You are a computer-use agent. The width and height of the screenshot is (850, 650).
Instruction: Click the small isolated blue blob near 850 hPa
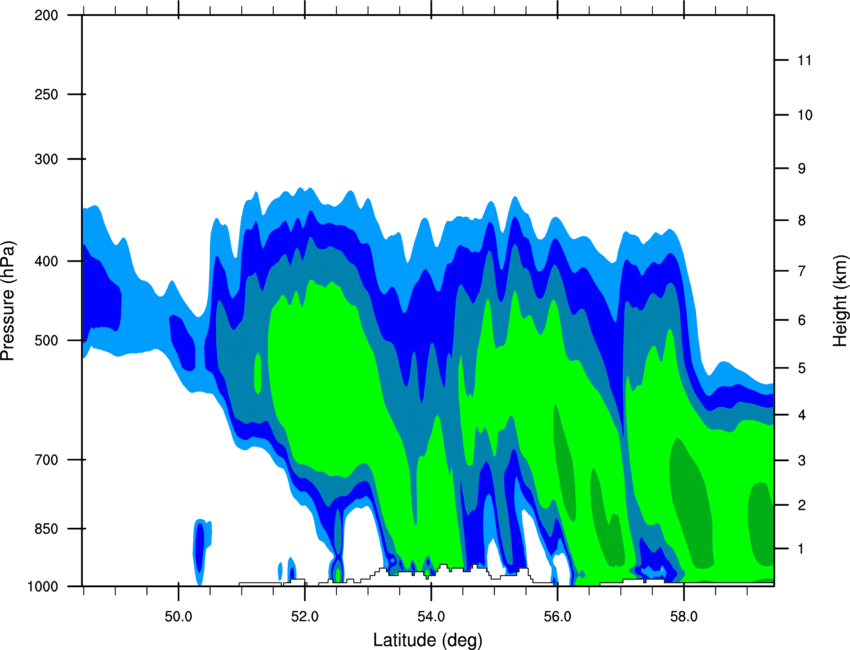pyautogui.click(x=201, y=548)
